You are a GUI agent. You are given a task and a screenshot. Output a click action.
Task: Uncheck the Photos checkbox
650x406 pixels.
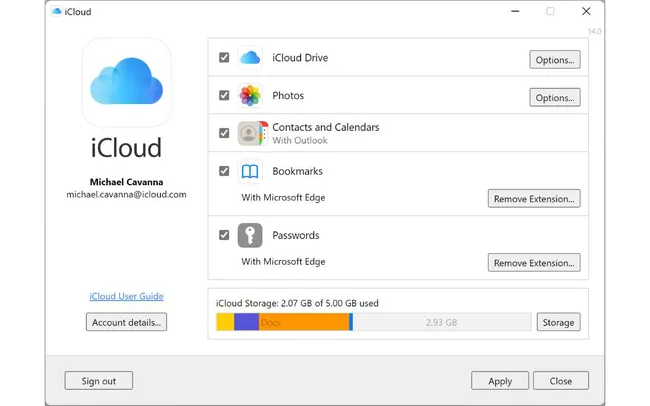(224, 95)
